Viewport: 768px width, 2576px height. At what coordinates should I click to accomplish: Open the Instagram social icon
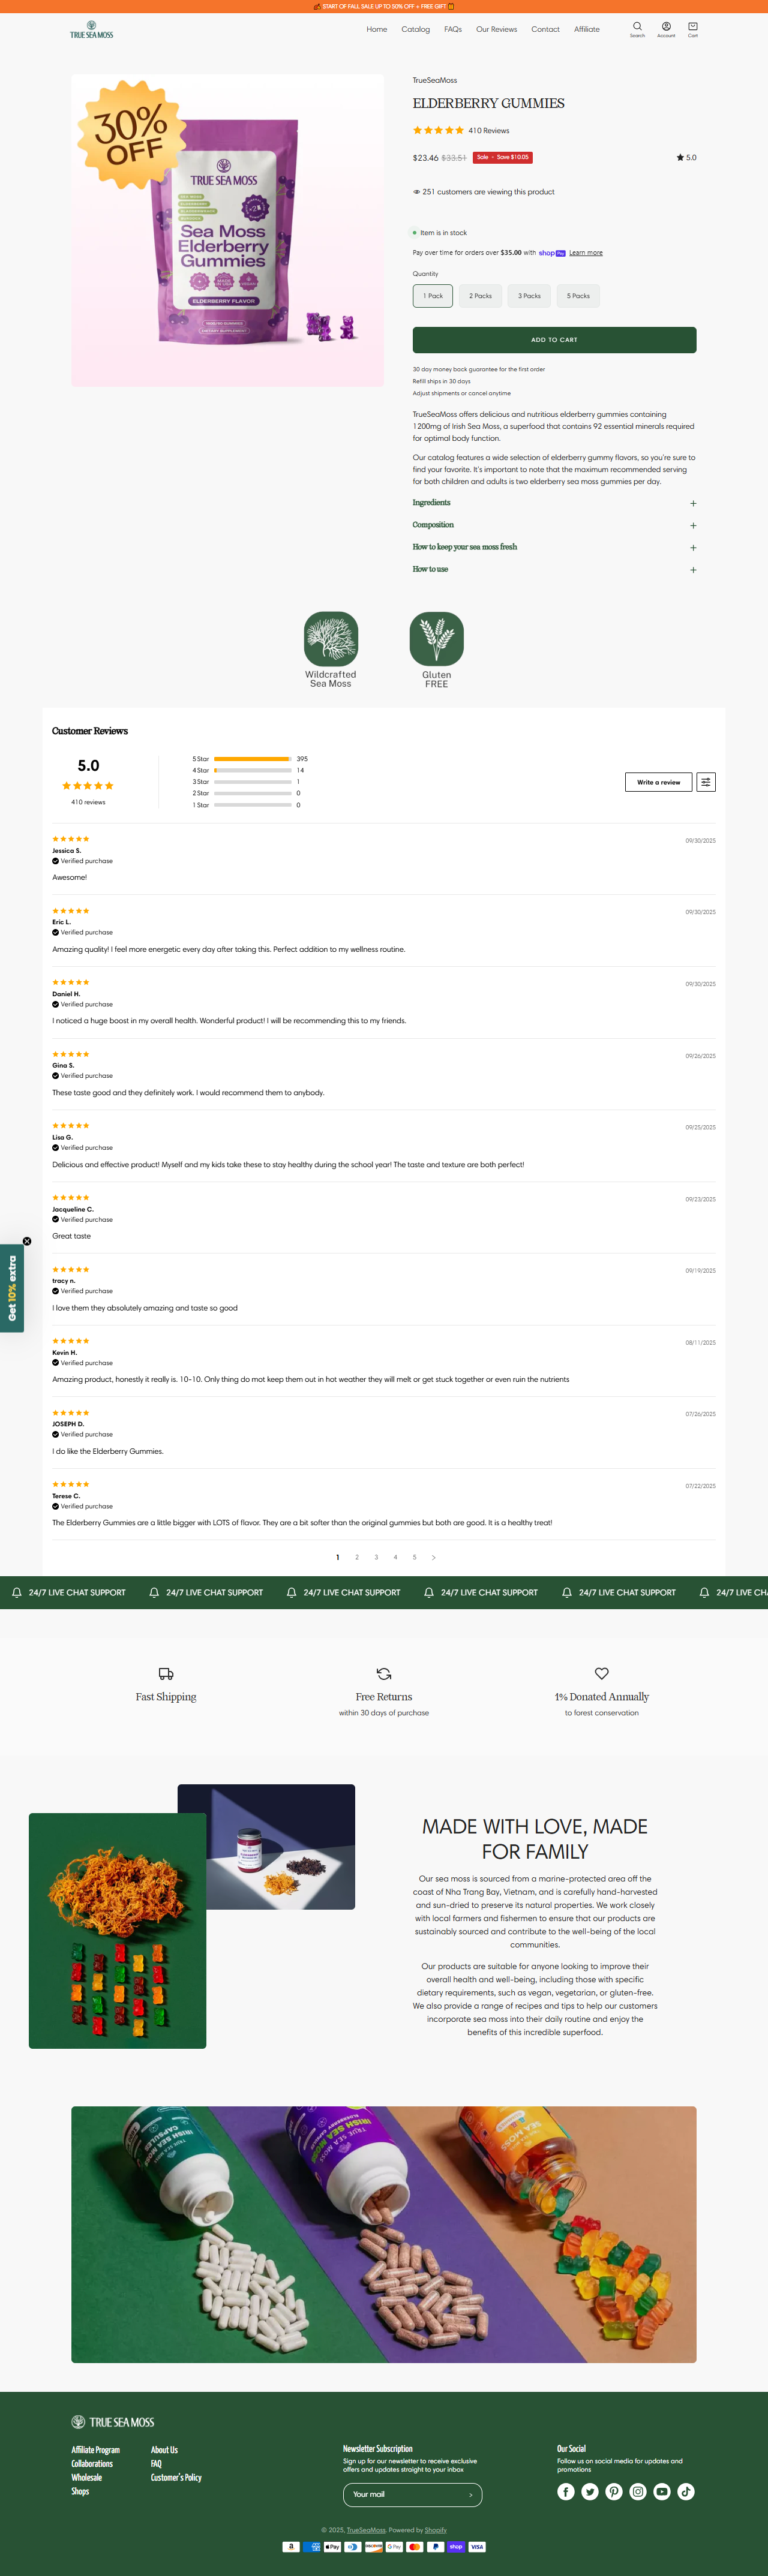638,2491
